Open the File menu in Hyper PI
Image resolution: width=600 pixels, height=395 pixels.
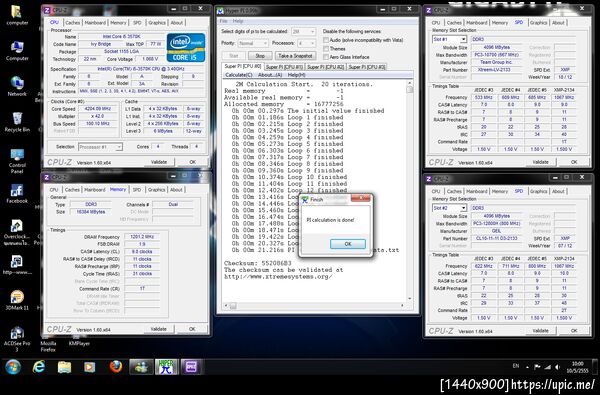tap(223, 21)
